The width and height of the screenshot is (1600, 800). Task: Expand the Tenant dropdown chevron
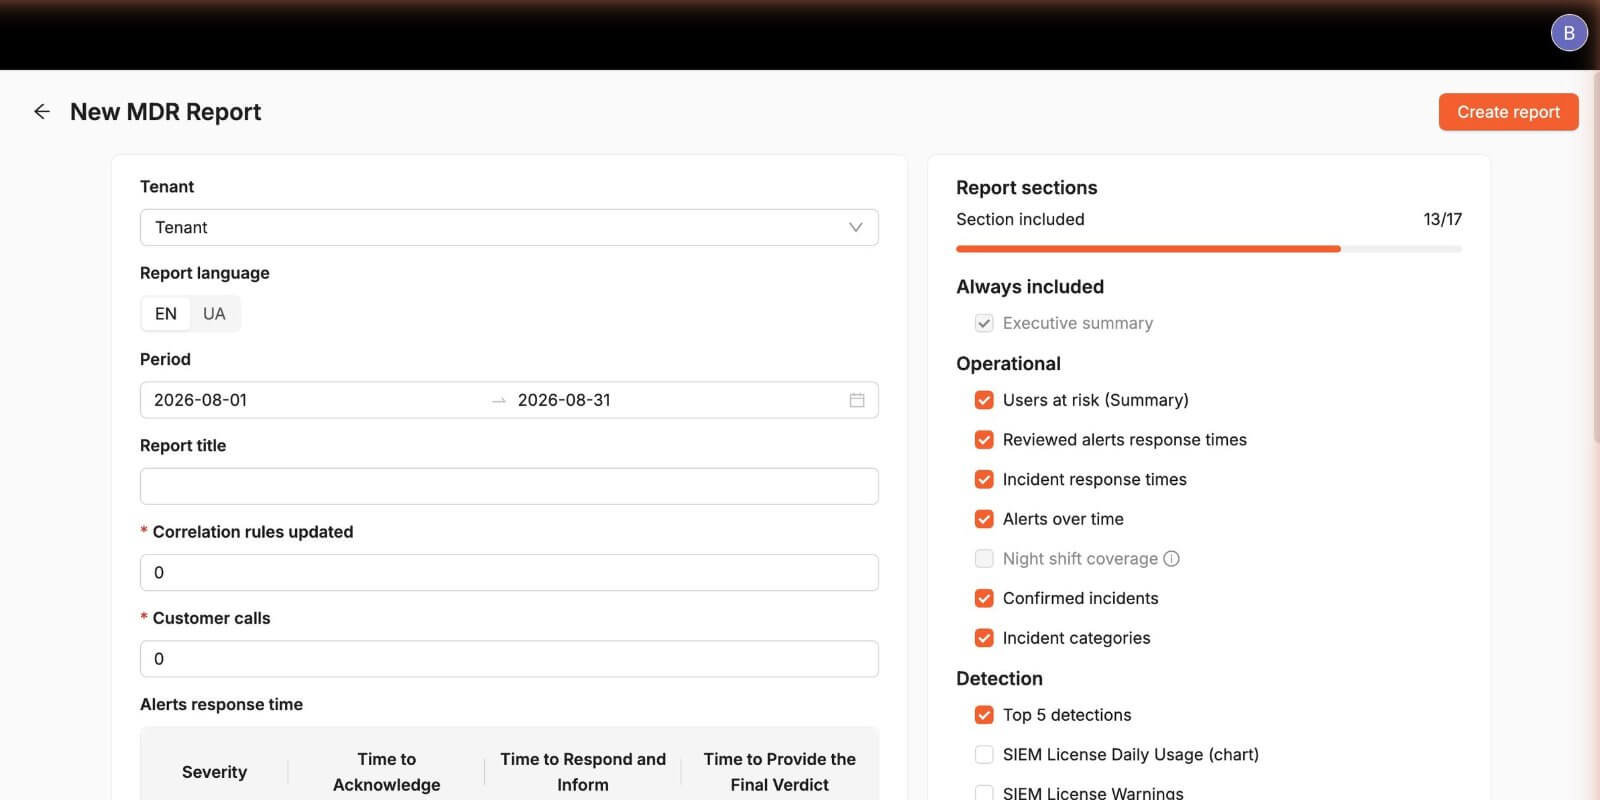pyautogui.click(x=856, y=227)
